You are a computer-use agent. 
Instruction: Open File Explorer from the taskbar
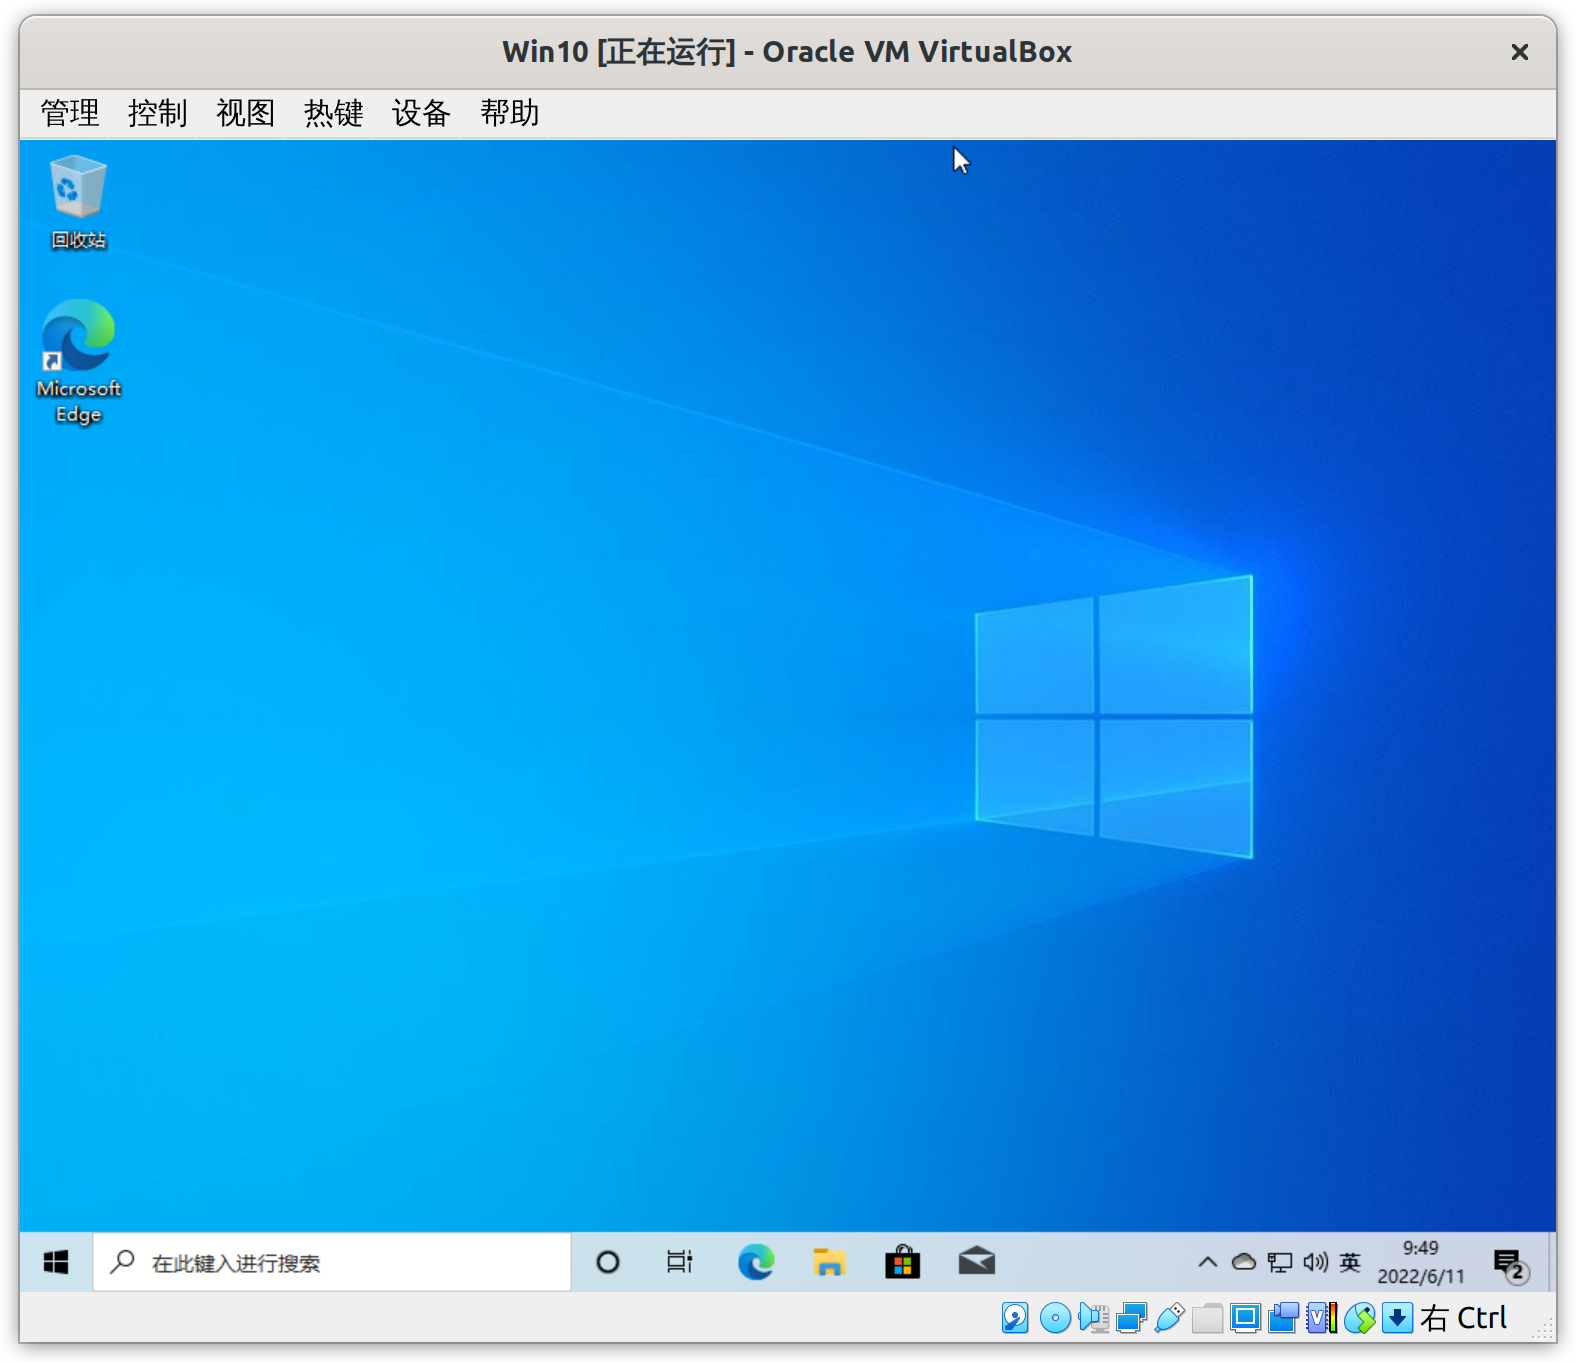tap(829, 1262)
